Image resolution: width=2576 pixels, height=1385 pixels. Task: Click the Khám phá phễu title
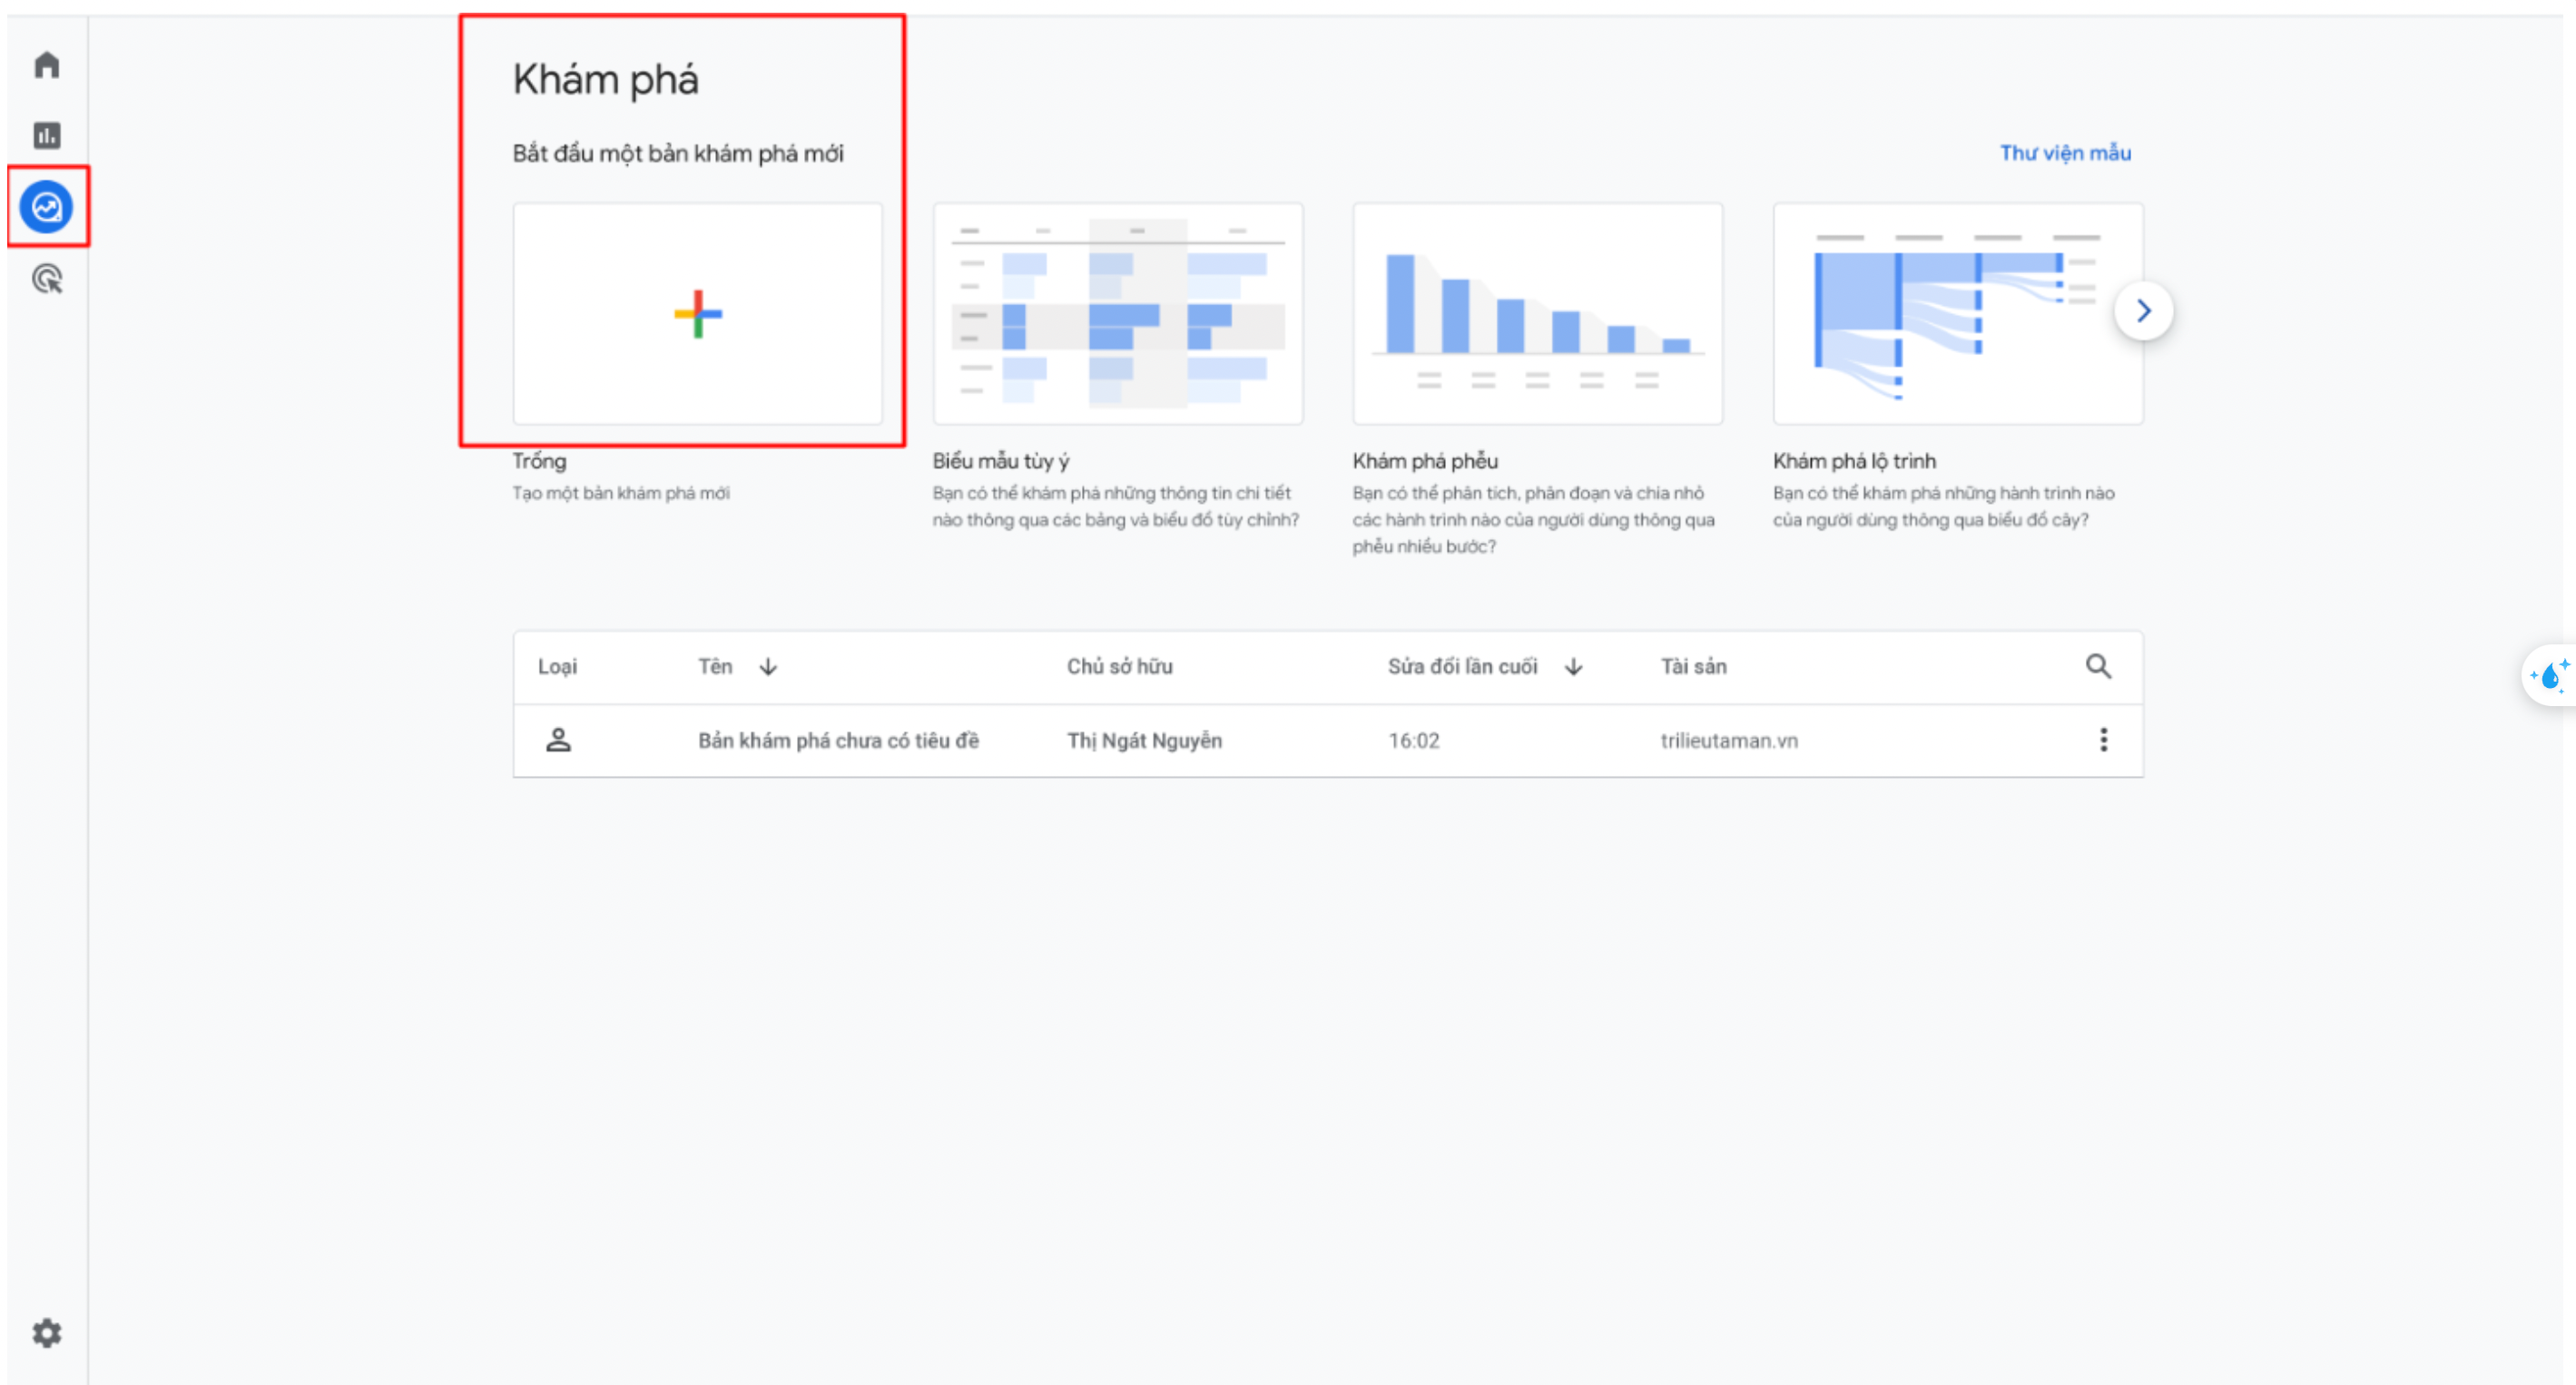[1425, 461]
